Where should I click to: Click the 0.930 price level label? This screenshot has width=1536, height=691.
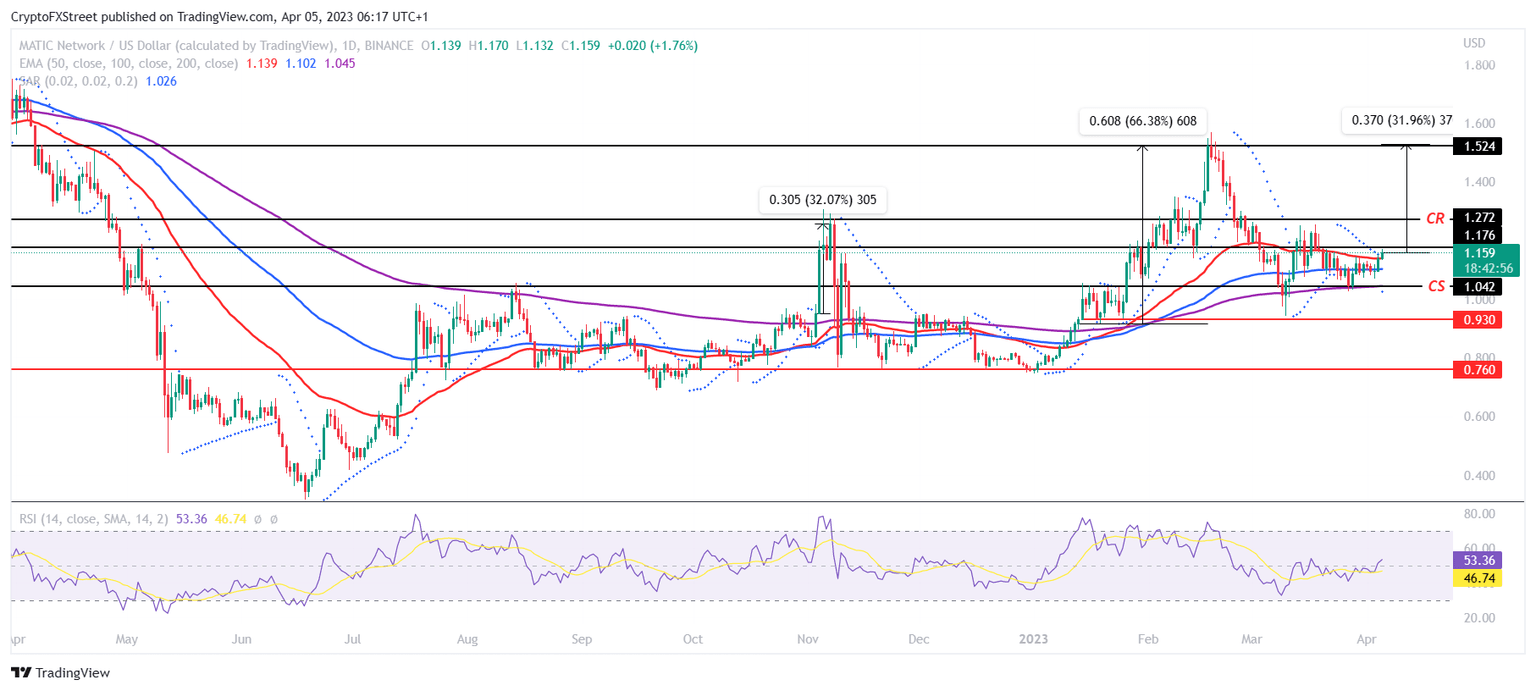(1479, 320)
